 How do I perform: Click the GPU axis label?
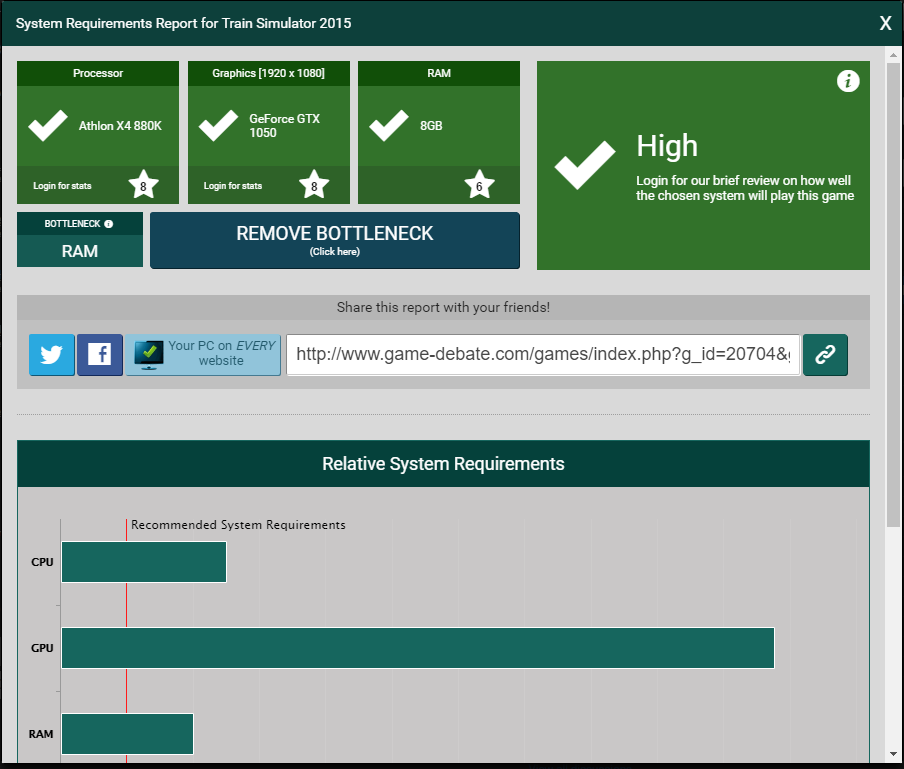(42, 648)
